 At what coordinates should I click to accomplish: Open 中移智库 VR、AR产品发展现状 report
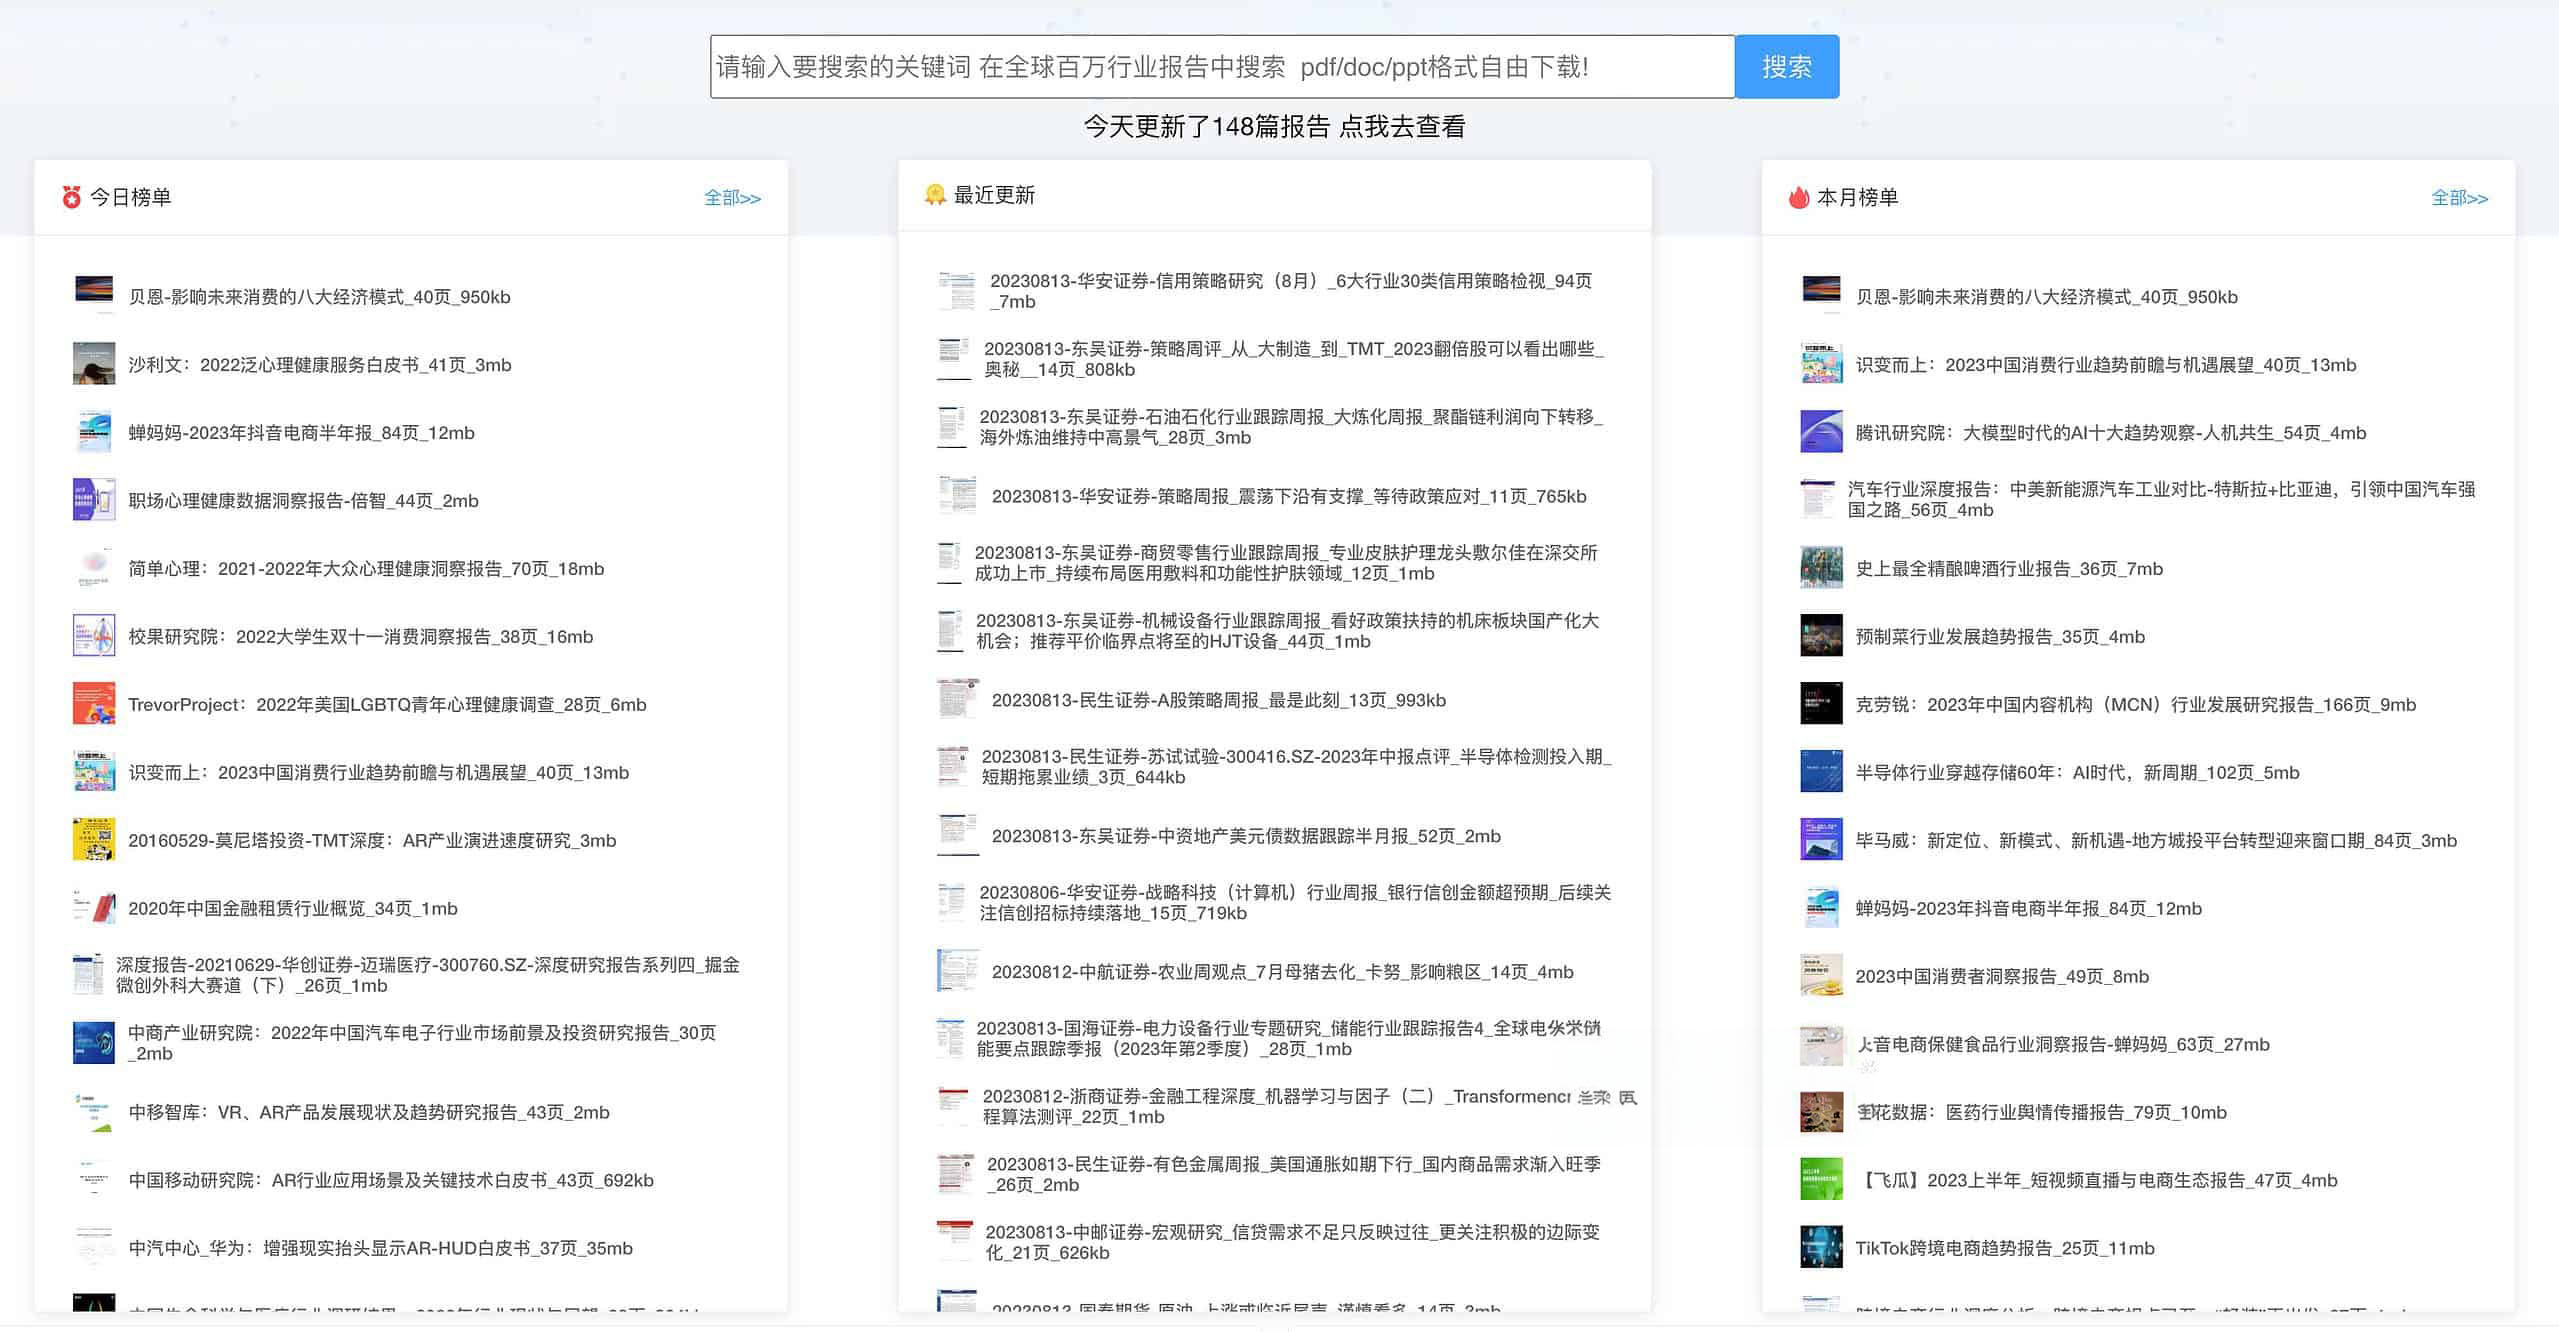coord(368,1113)
